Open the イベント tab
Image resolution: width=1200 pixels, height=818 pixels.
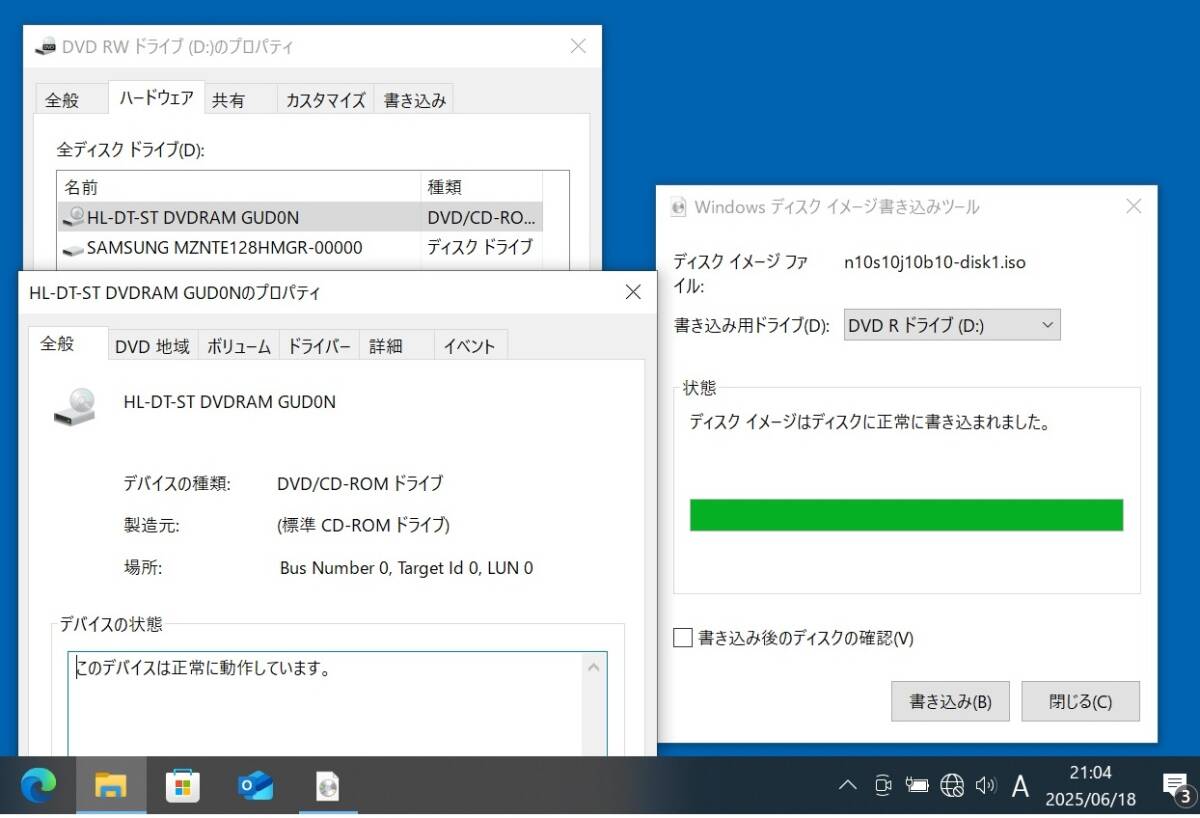[x=470, y=346]
